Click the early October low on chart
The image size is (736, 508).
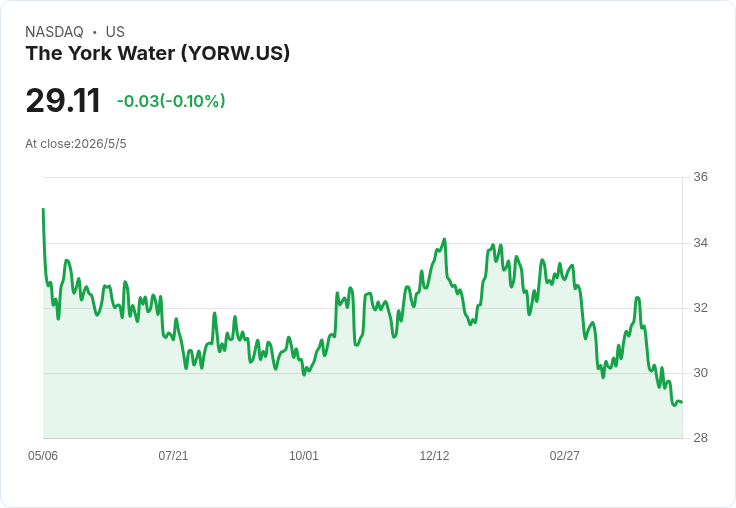coord(304,374)
